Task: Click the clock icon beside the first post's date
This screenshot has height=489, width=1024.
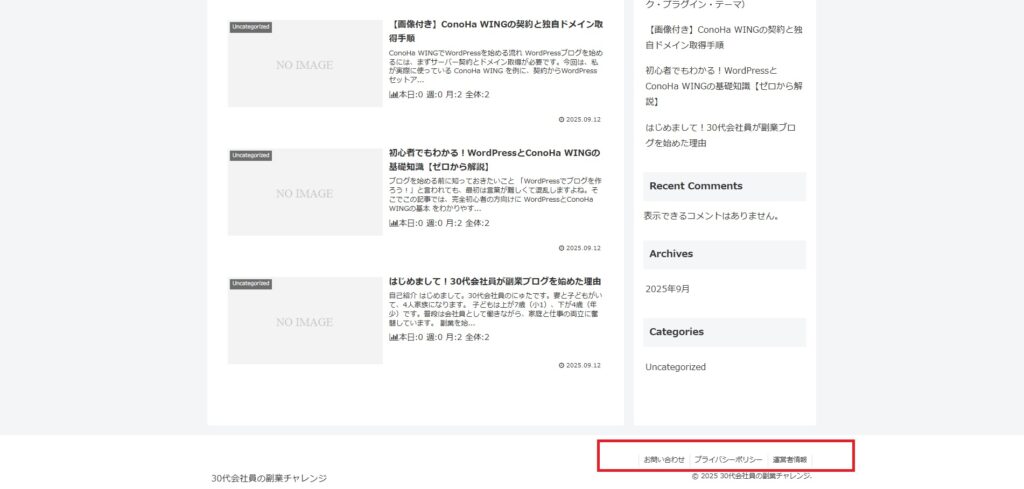Action: click(561, 119)
